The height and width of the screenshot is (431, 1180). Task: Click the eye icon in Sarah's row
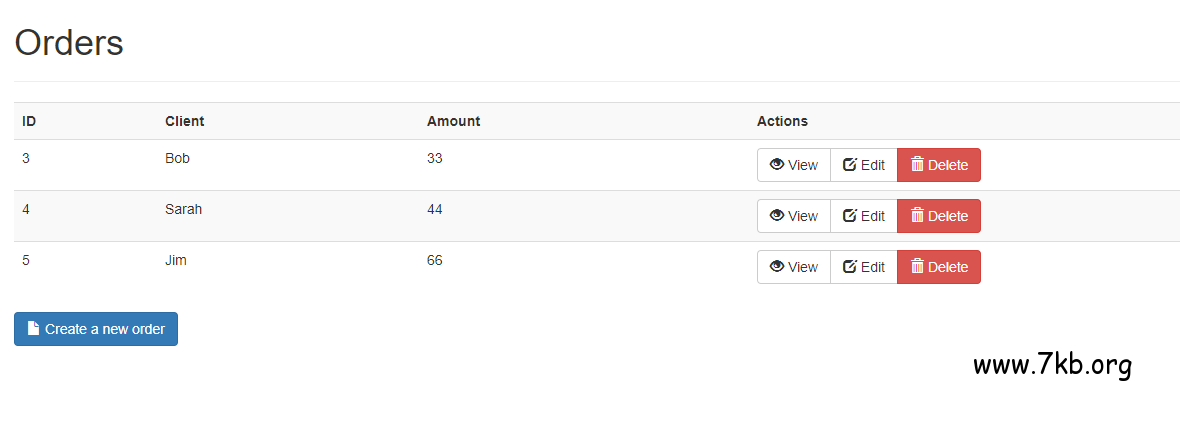click(x=777, y=216)
